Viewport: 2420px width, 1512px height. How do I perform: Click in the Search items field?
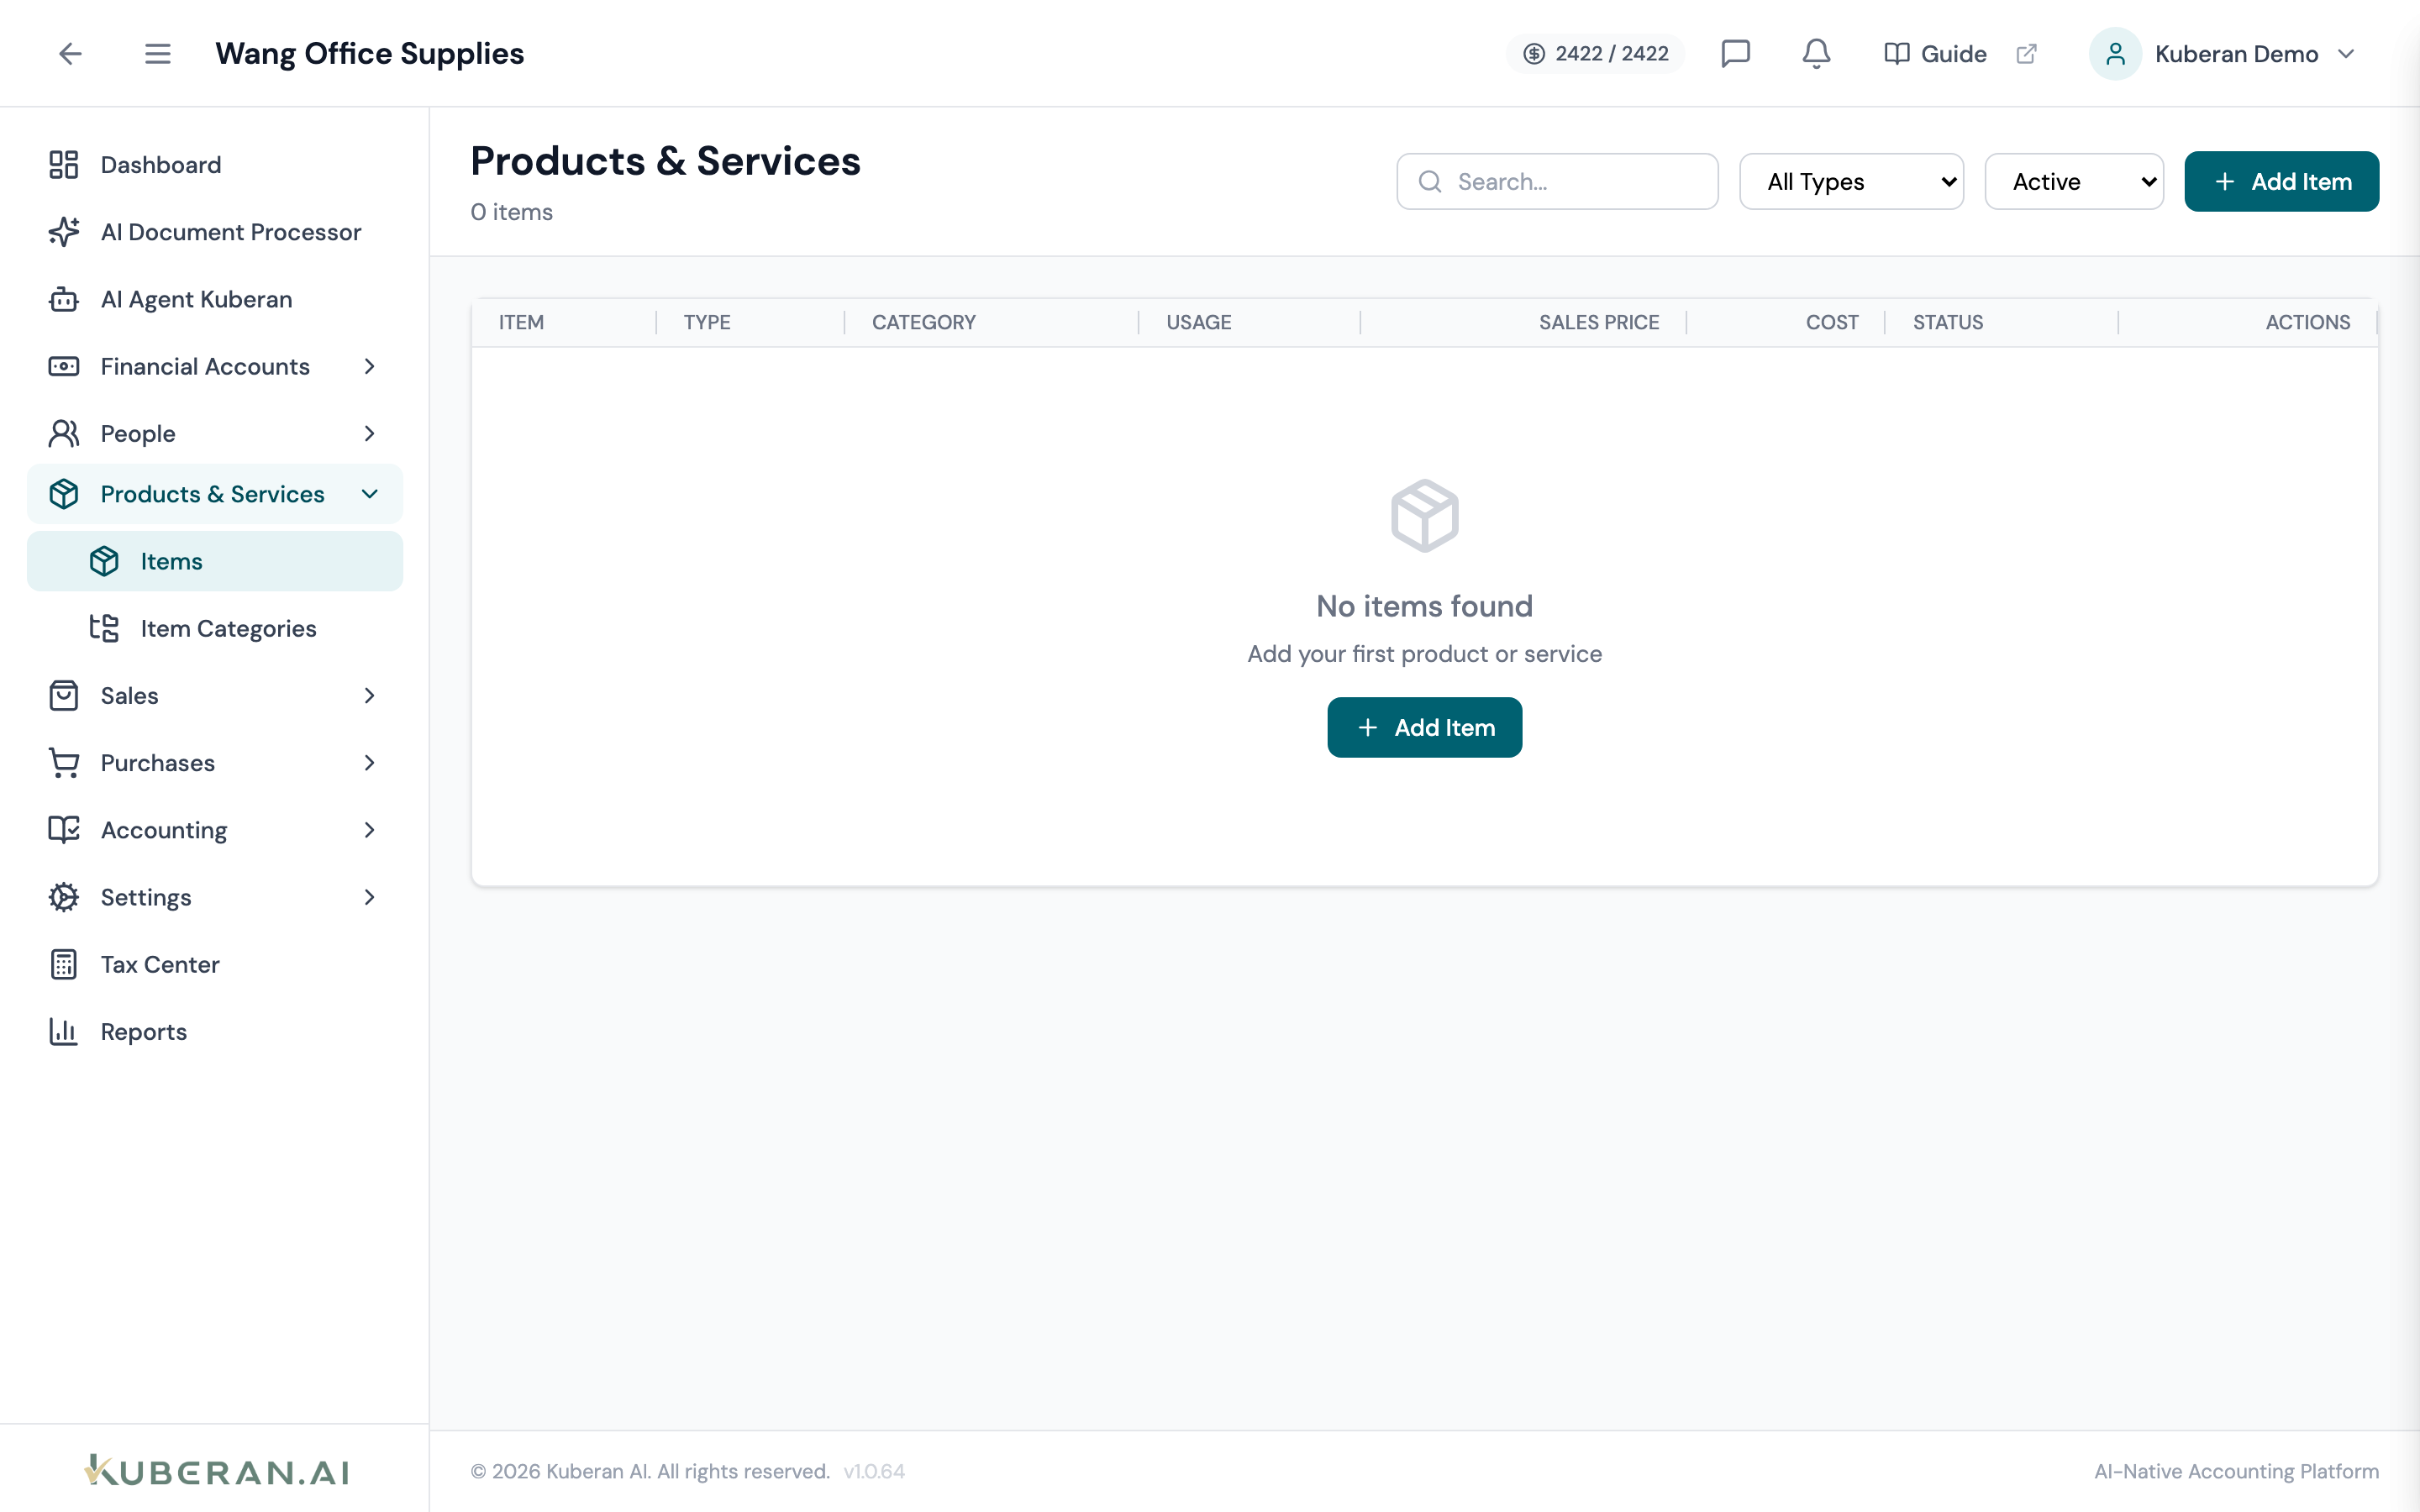(x=1557, y=181)
